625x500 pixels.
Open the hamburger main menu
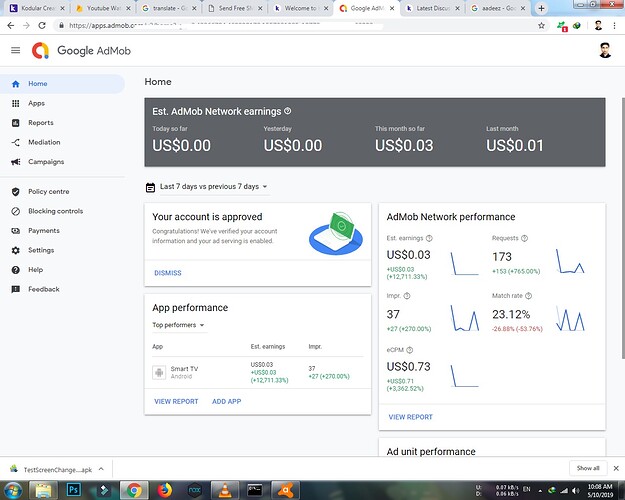pos(16,50)
